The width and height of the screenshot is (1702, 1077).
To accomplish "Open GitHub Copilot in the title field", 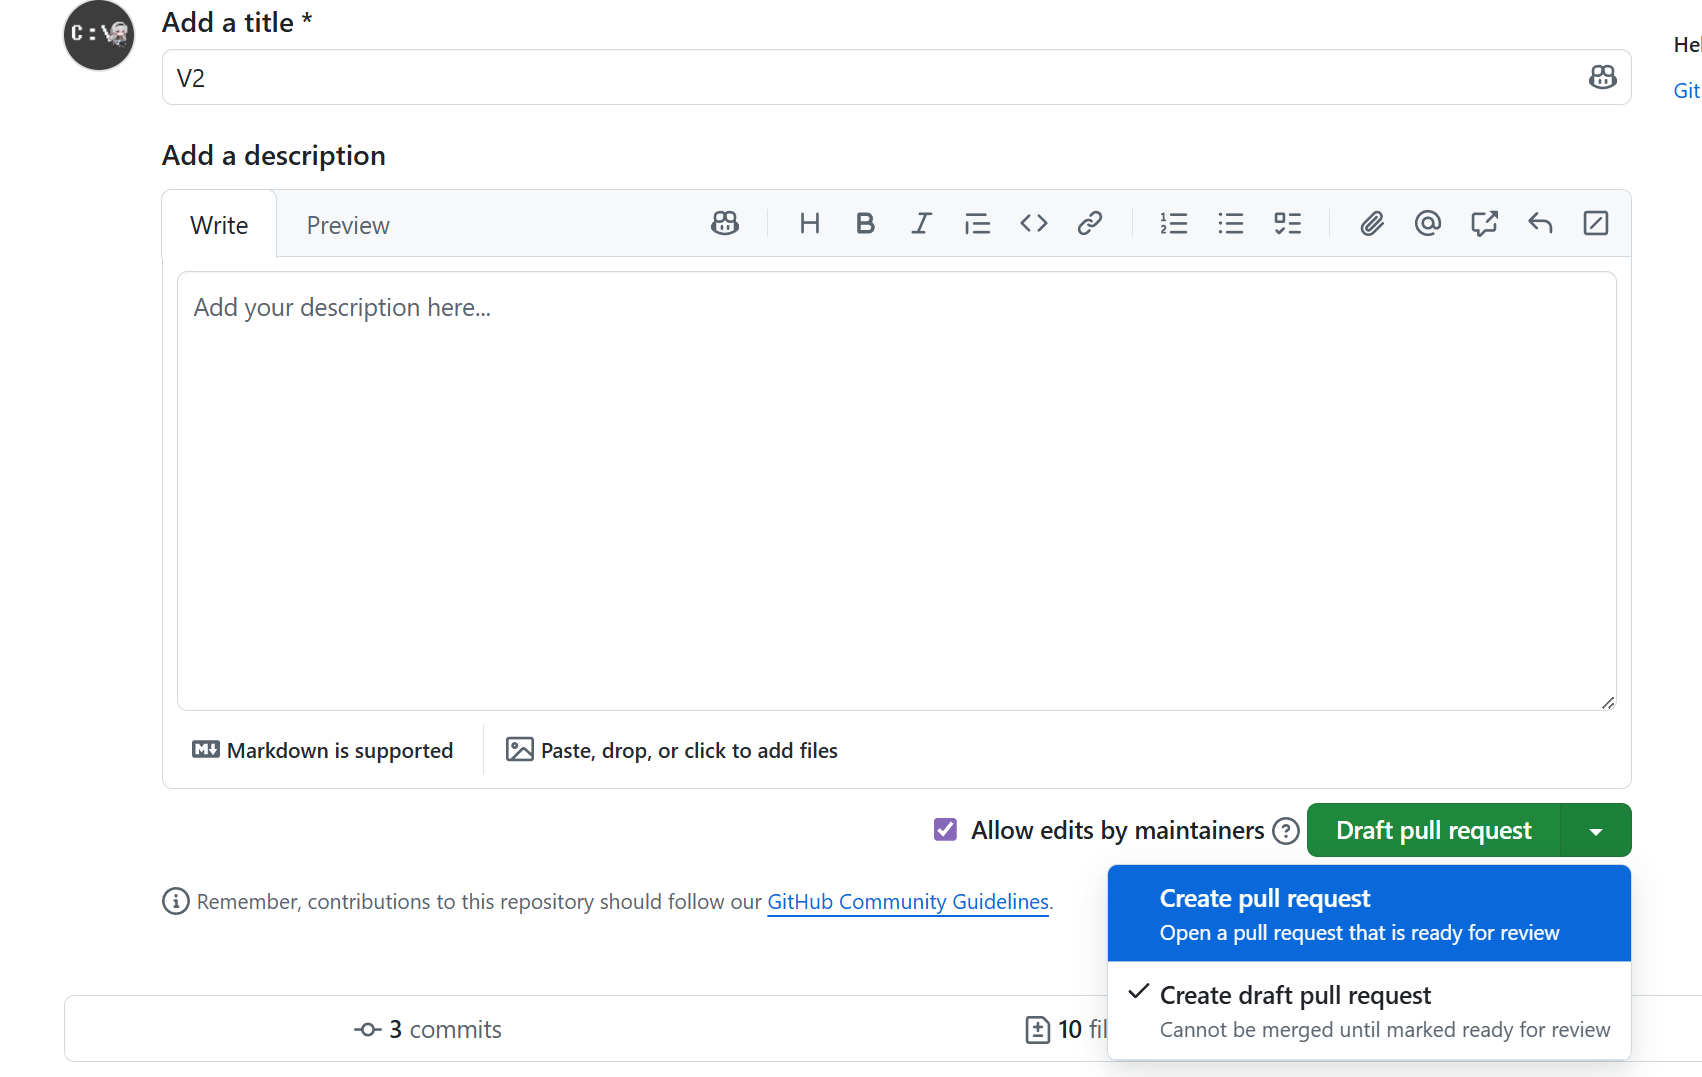I will click(1602, 77).
